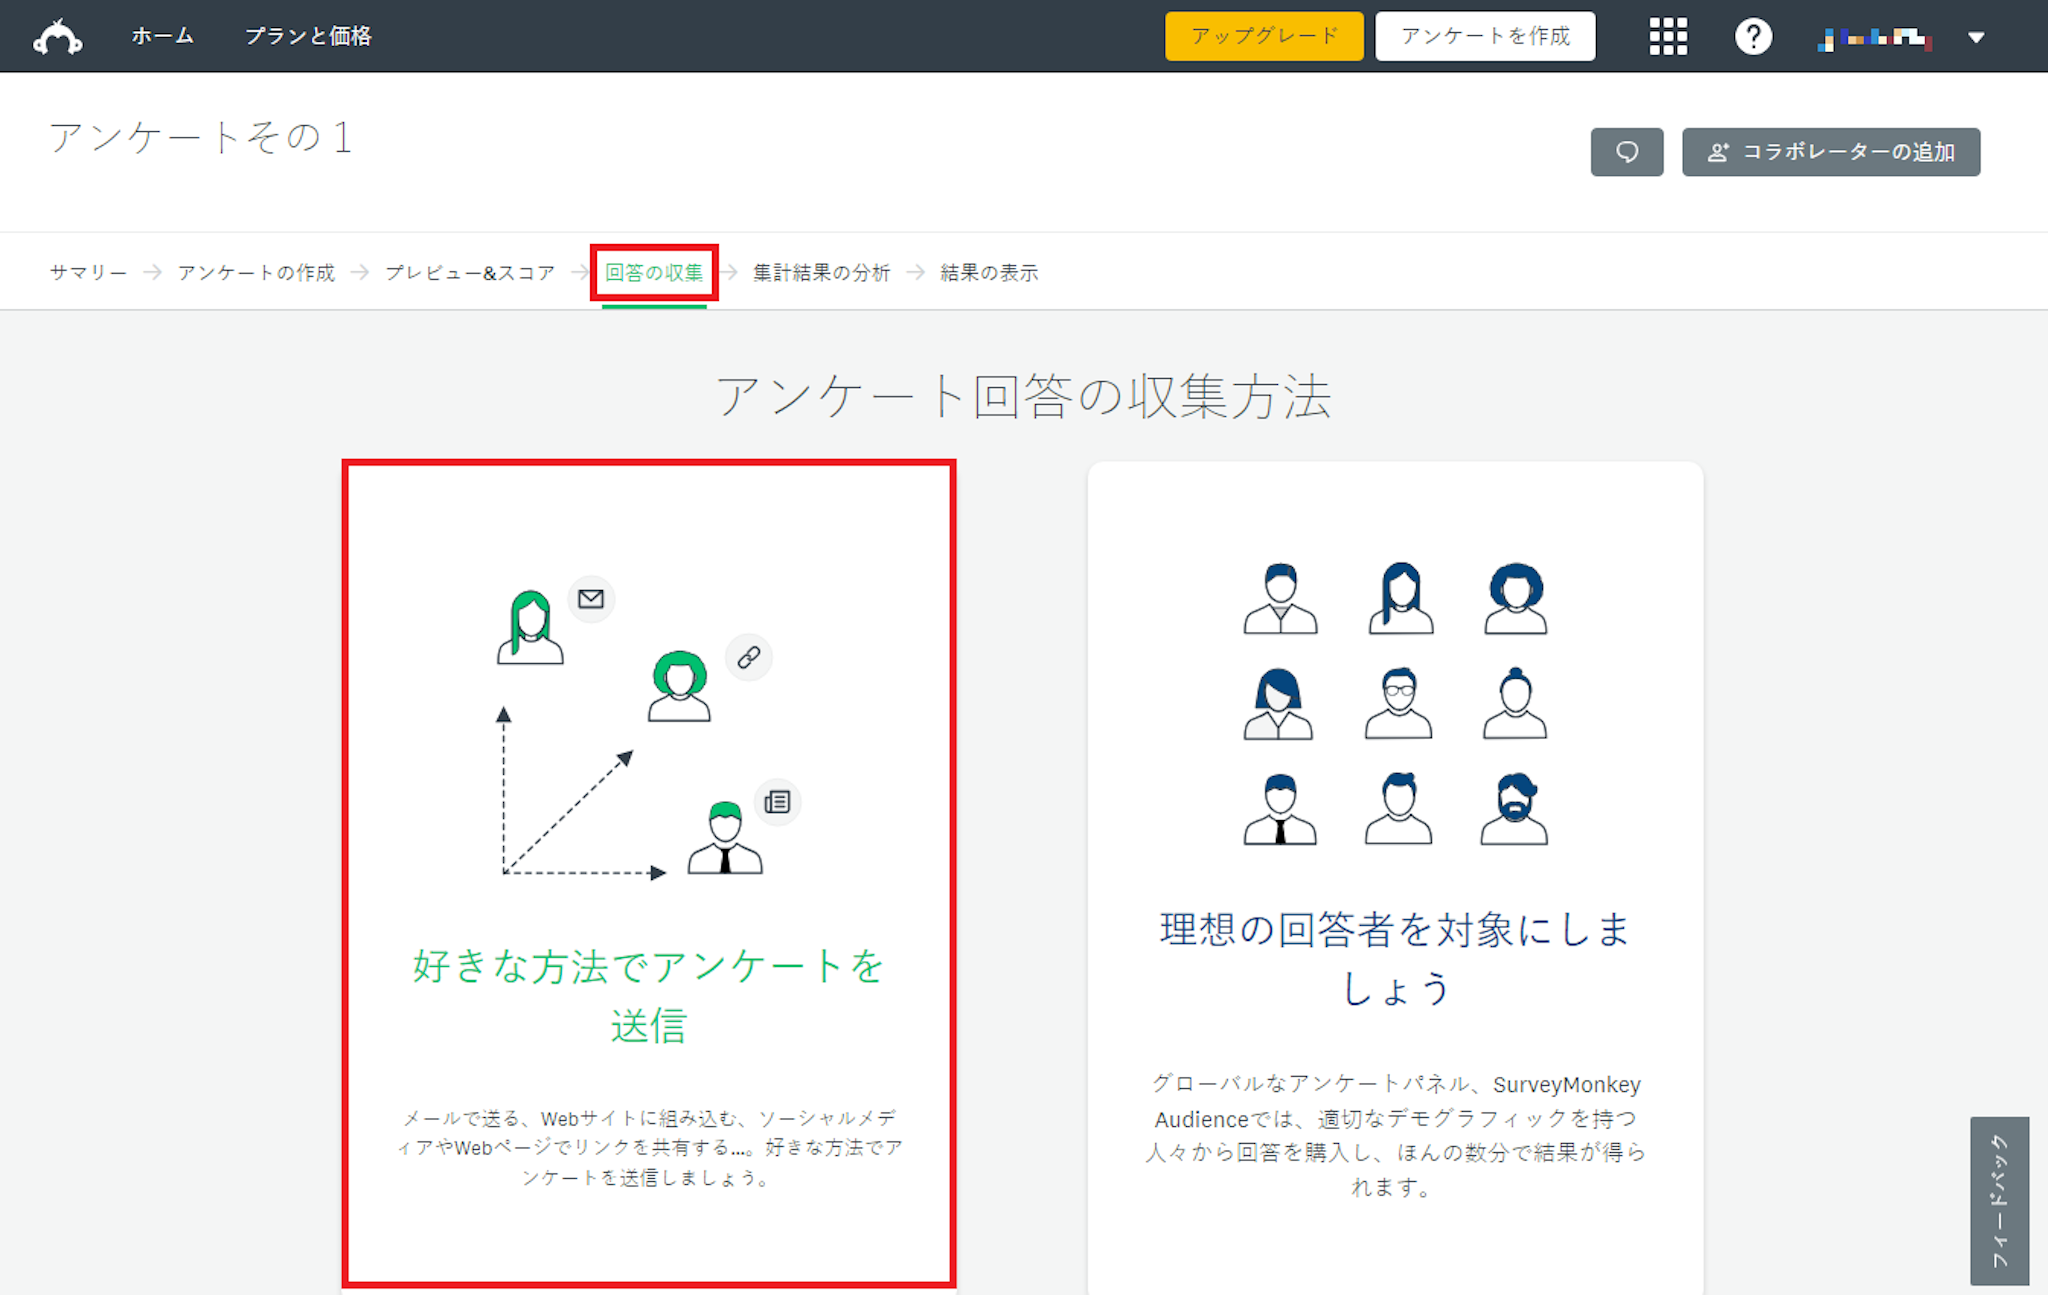Click the email envelope icon in illustration
This screenshot has width=2048, height=1295.
(591, 599)
